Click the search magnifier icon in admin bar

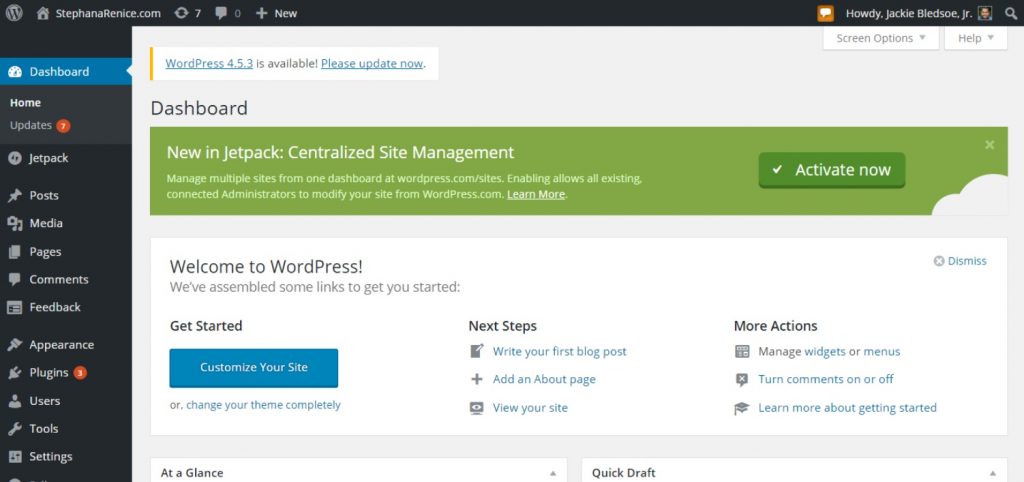click(1010, 13)
